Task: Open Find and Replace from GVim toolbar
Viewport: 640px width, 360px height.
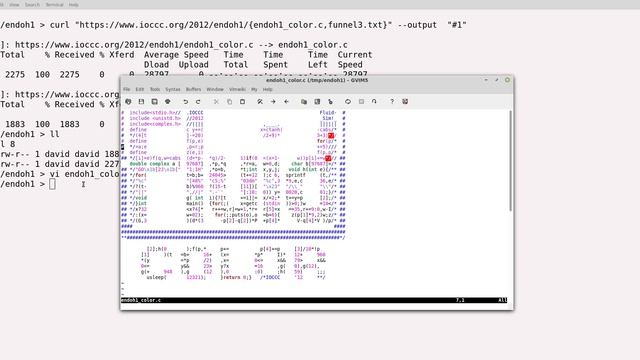Action: pos(260,102)
